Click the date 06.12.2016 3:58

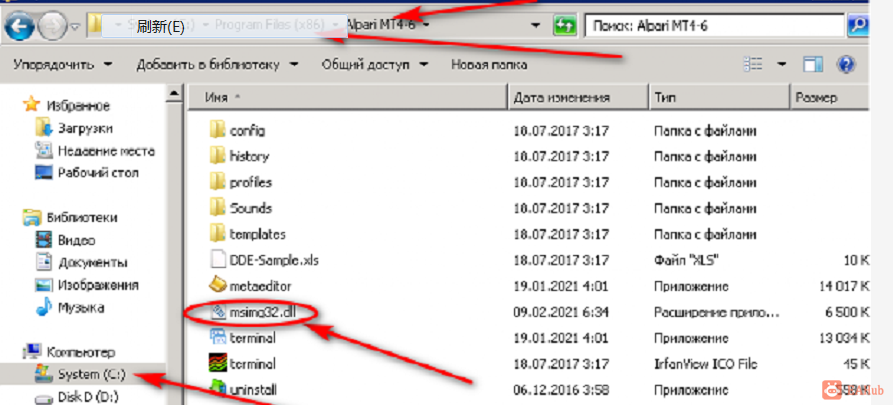click(x=561, y=390)
